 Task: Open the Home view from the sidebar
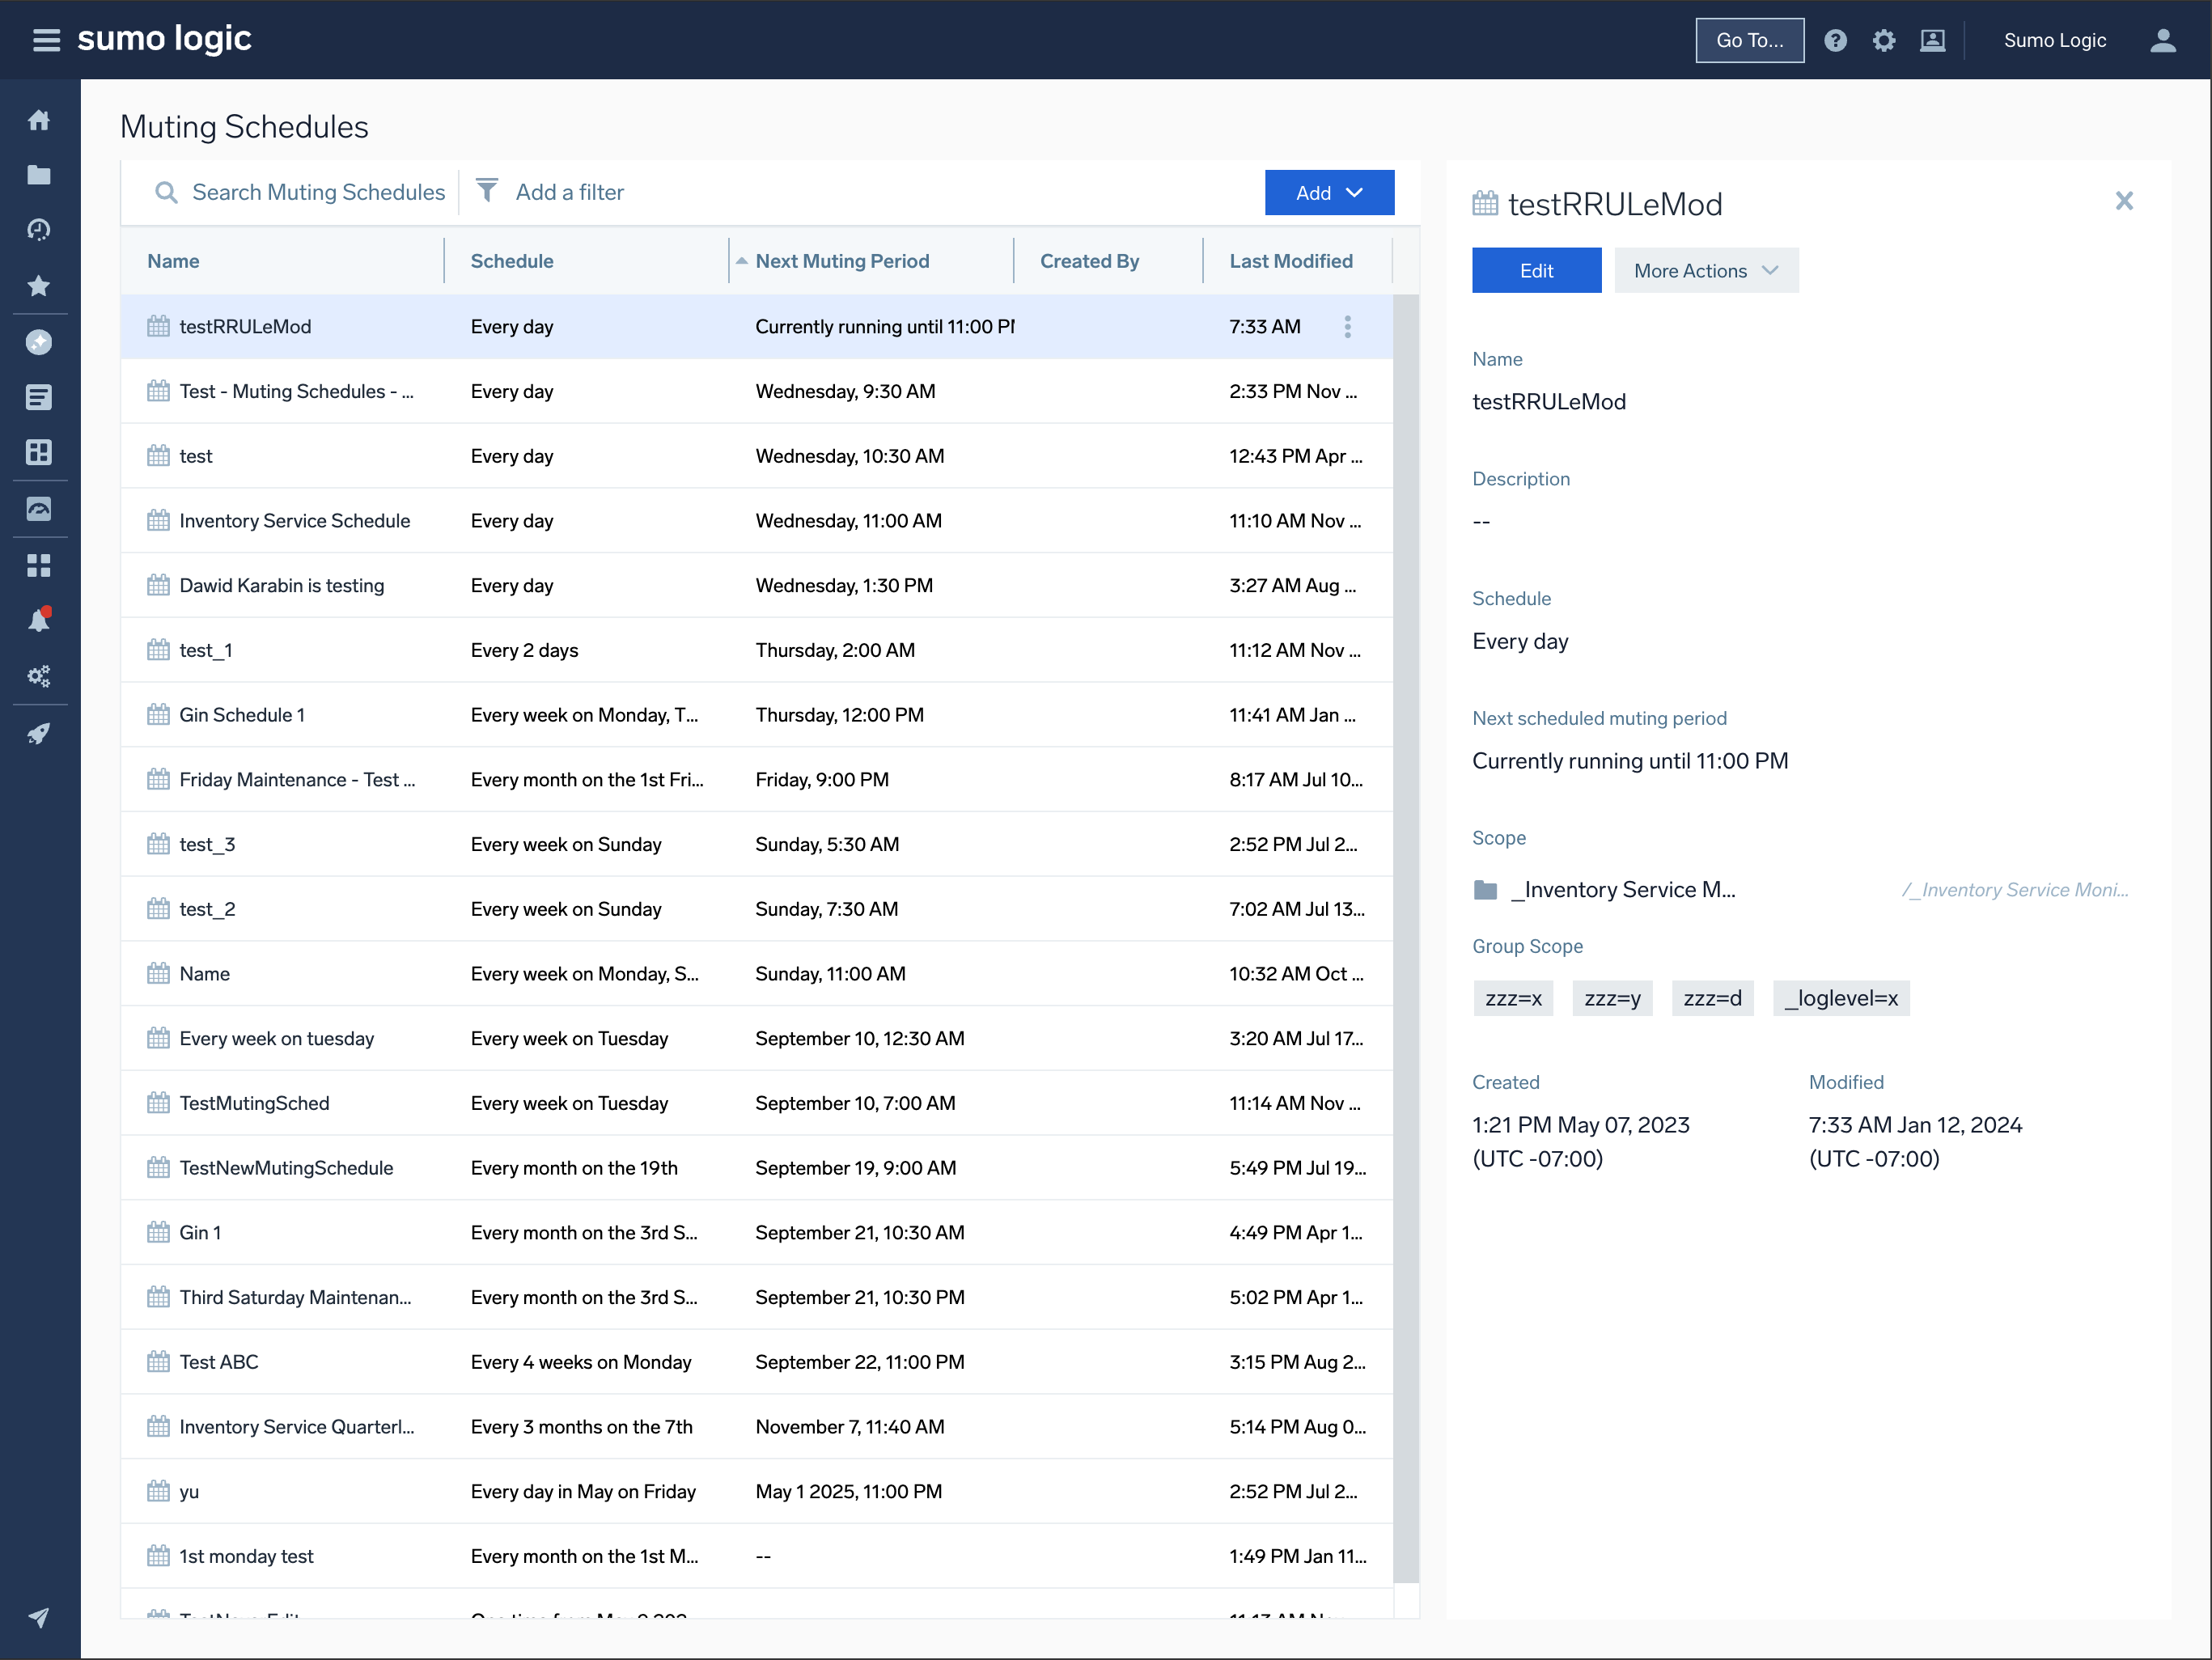40,119
